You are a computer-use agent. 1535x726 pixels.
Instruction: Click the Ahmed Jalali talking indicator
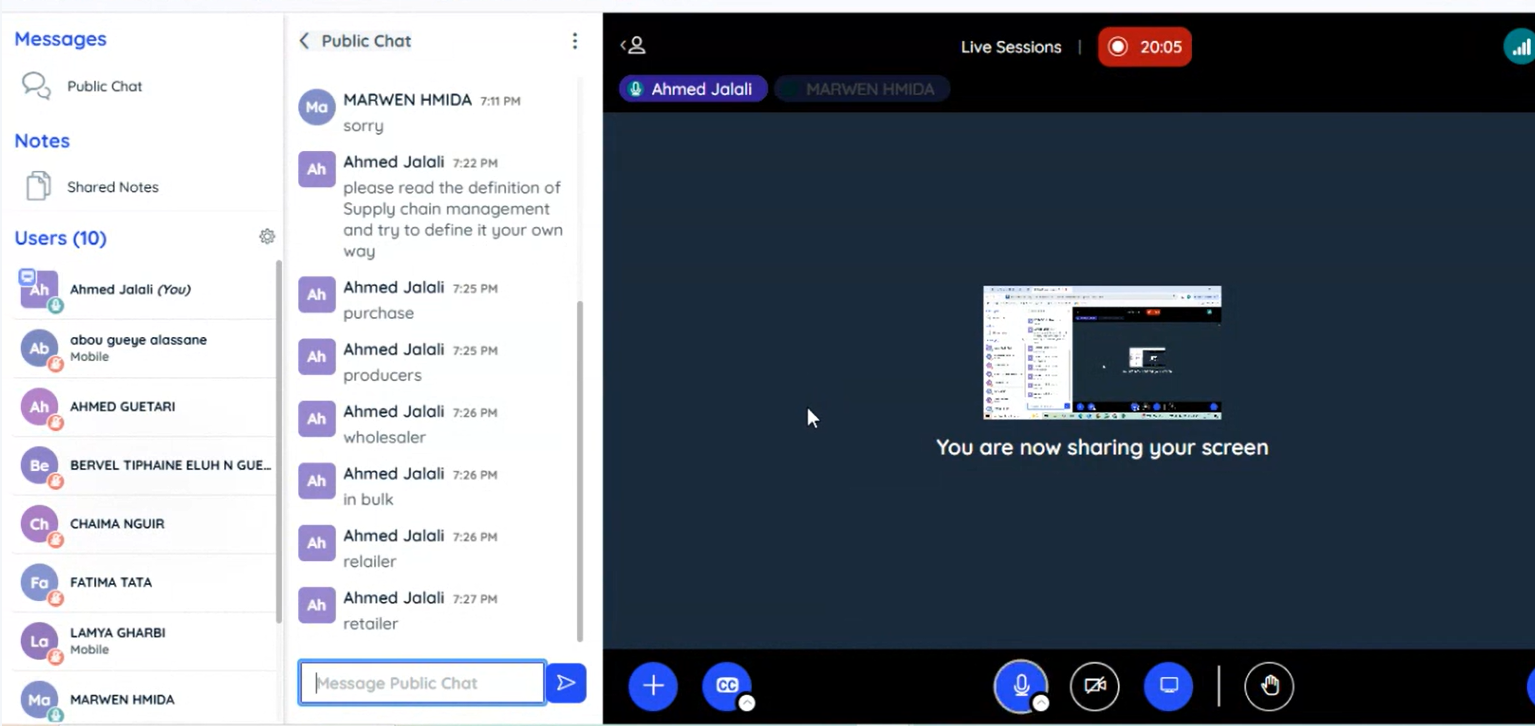click(x=692, y=89)
